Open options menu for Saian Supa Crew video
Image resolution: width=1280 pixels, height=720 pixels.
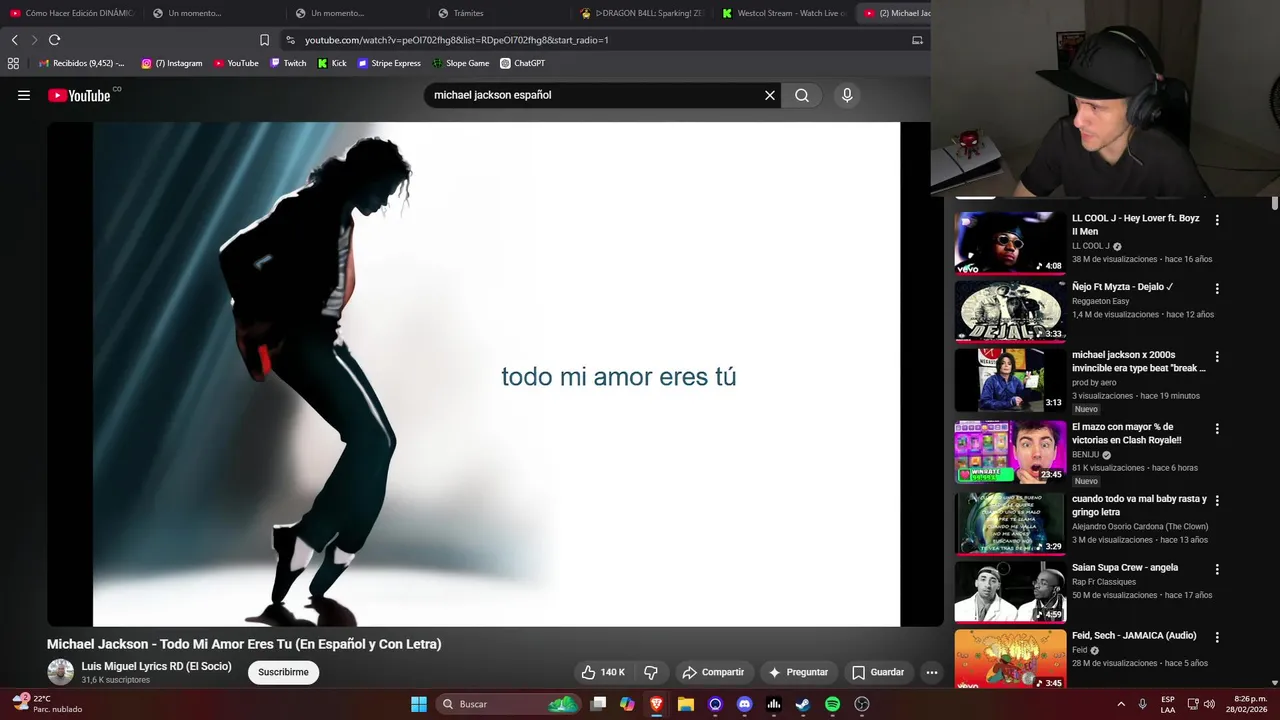(1217, 570)
